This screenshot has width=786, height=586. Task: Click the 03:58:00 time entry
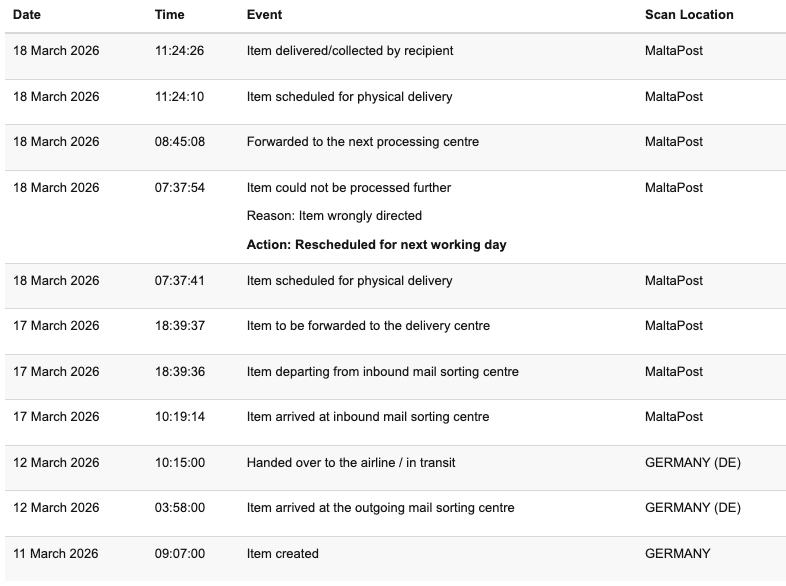click(x=179, y=508)
